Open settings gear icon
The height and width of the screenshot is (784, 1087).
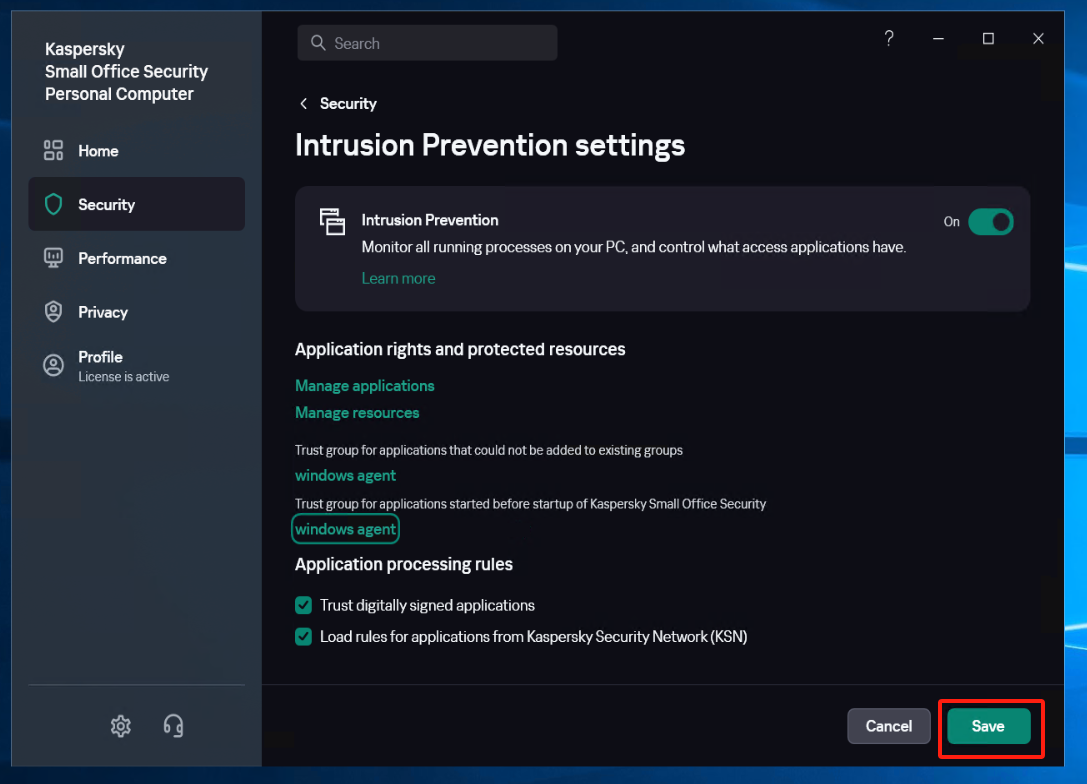[121, 726]
